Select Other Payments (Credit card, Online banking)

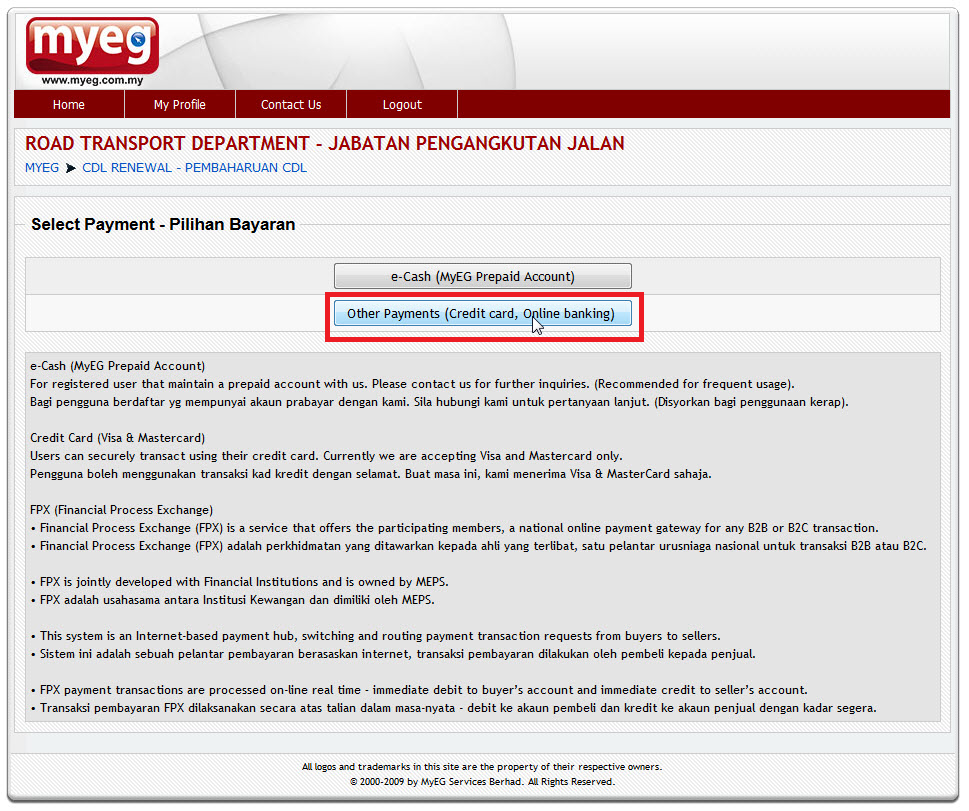(x=481, y=314)
